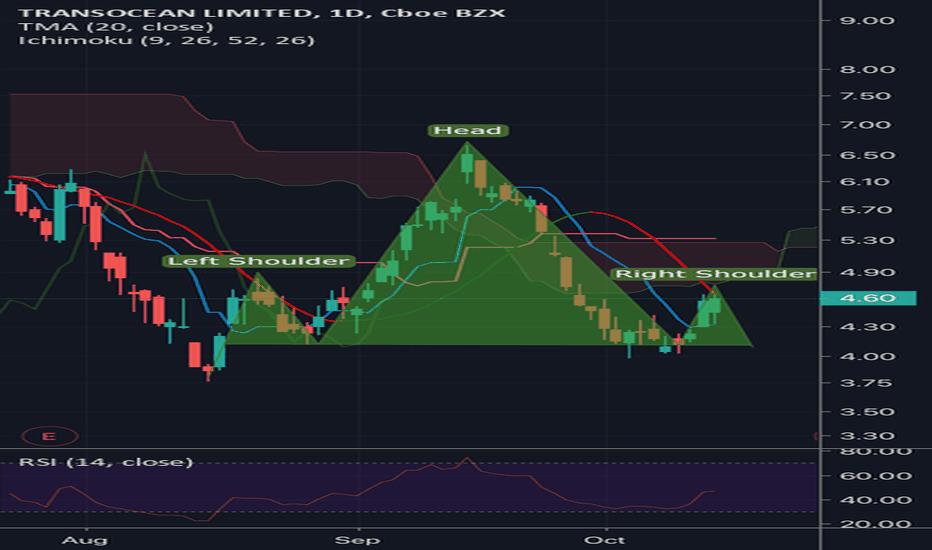This screenshot has height=550, width=932.
Task: Click the 5.30 price axis label
Action: [867, 240]
